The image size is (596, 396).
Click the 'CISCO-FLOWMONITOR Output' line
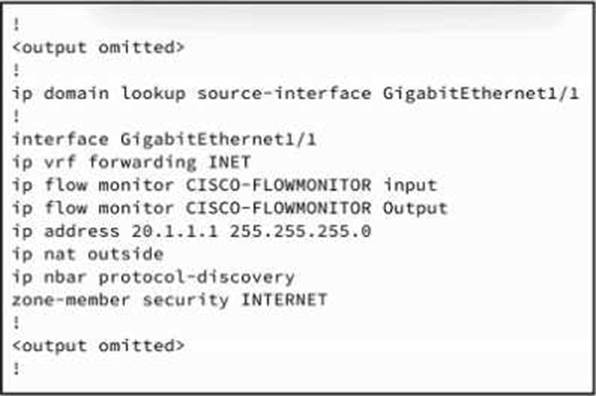click(230, 209)
